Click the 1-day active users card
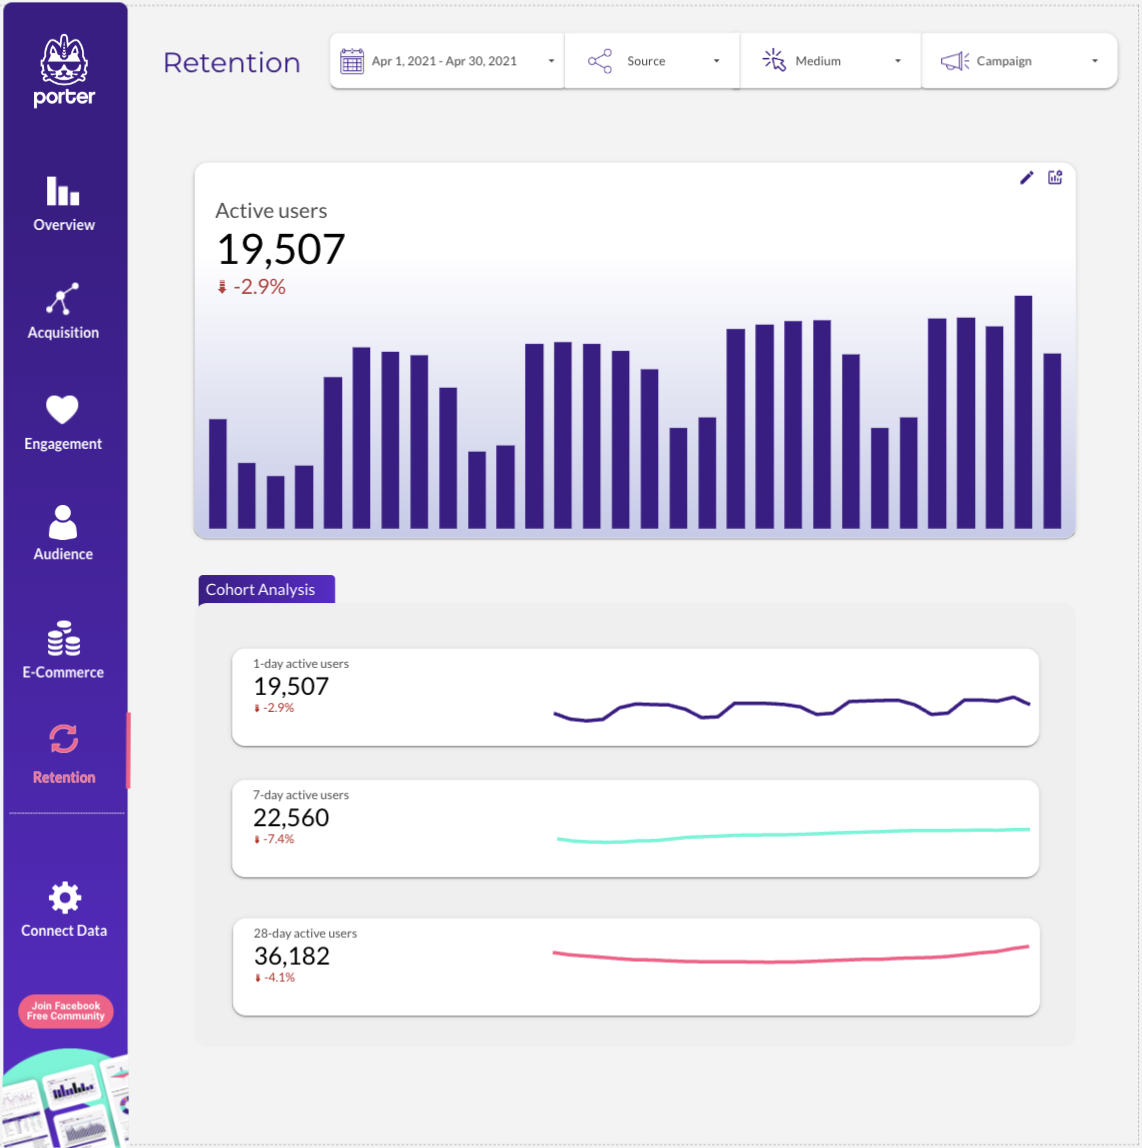Viewport: 1142px width, 1148px height. click(x=635, y=697)
